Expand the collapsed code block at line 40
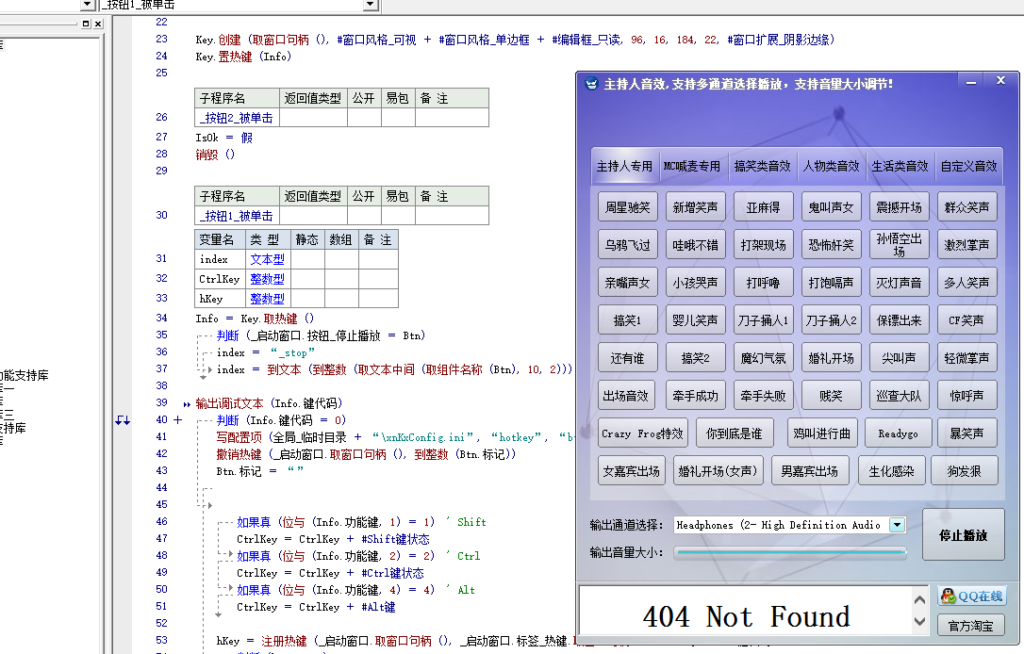Screen dimensions: 1024x654 [178, 418]
